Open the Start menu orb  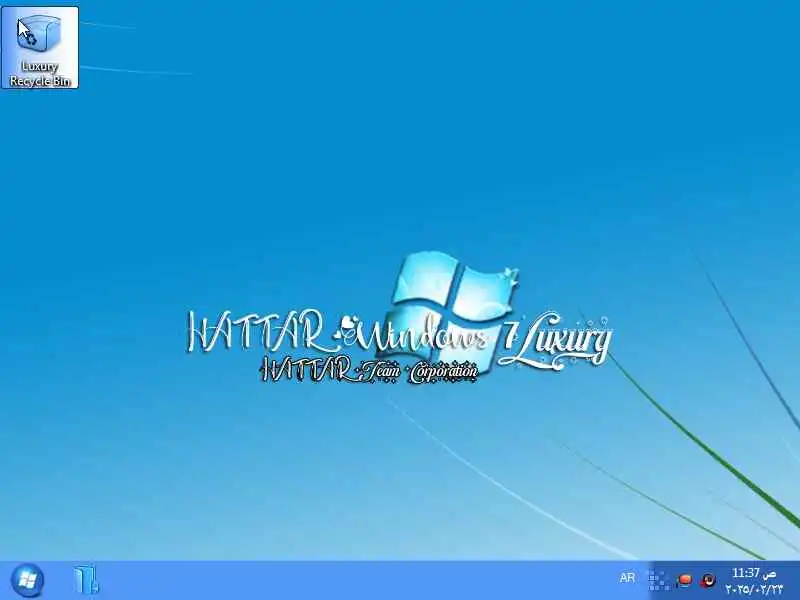(x=27, y=580)
